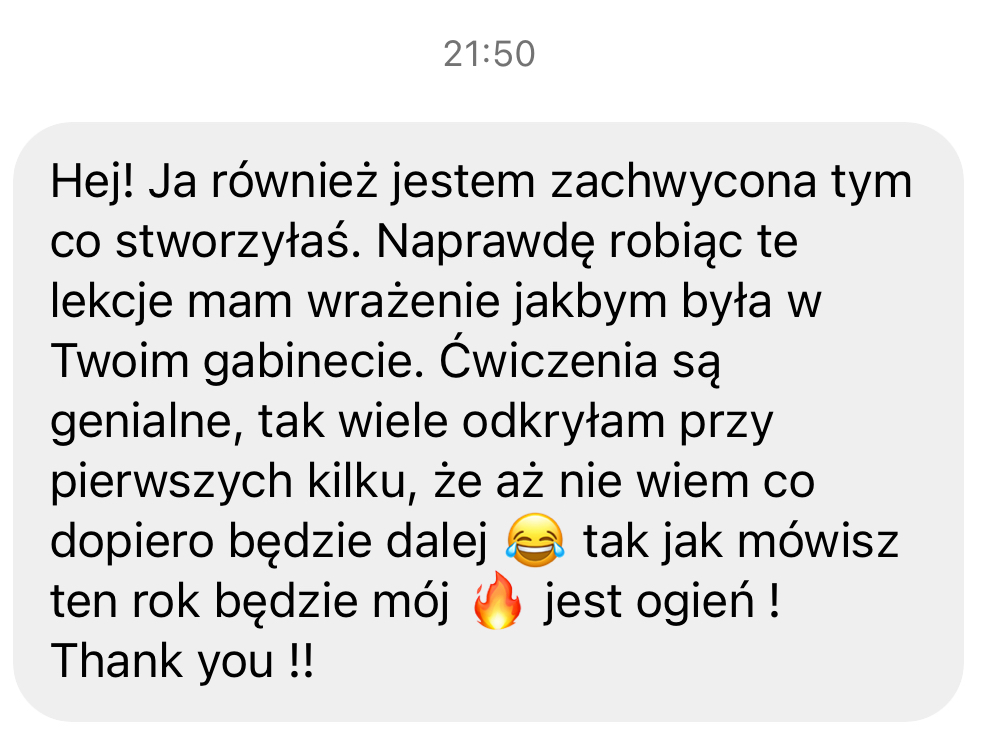Screen dimensions: 984x738
Task: Click the word "dopiero" before the emoji line
Action: [x=132, y=542]
